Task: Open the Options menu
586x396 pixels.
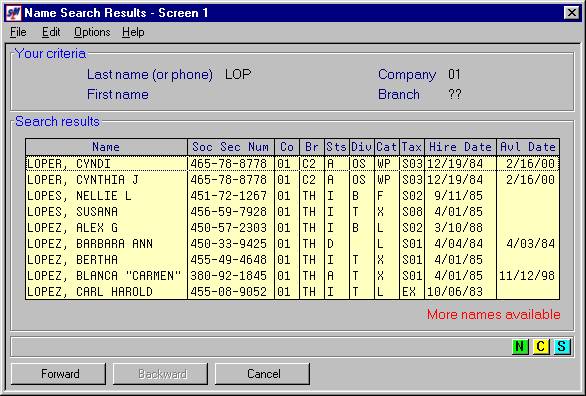Action: coord(92,32)
